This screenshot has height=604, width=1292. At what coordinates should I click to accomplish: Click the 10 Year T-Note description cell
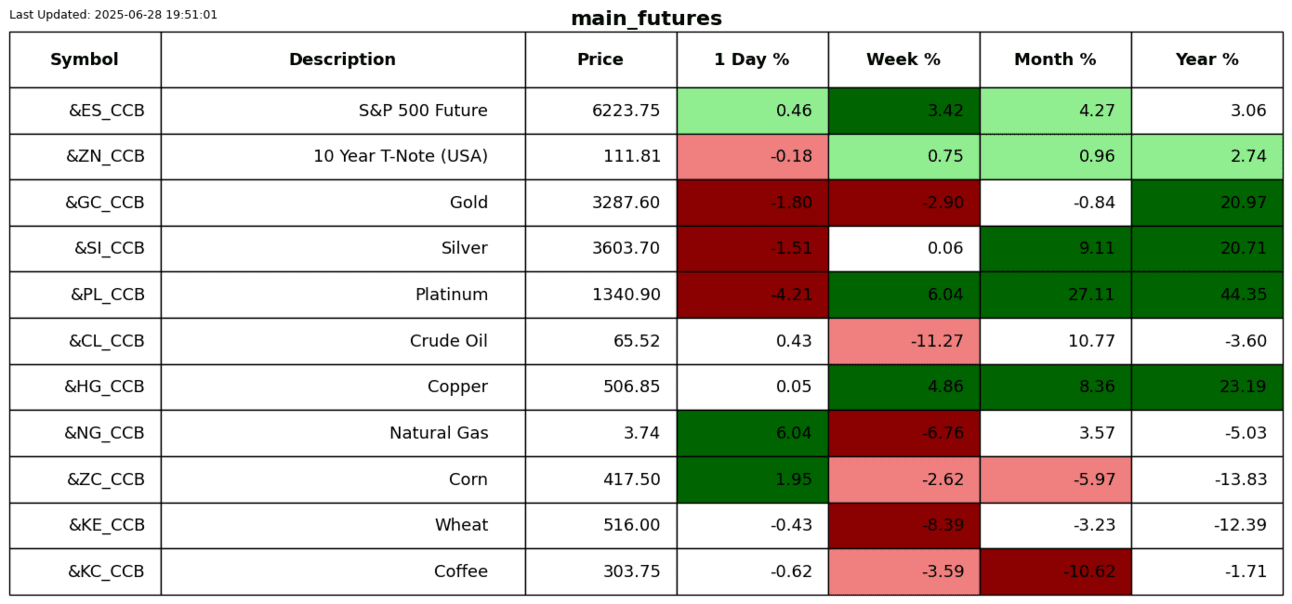pos(342,157)
